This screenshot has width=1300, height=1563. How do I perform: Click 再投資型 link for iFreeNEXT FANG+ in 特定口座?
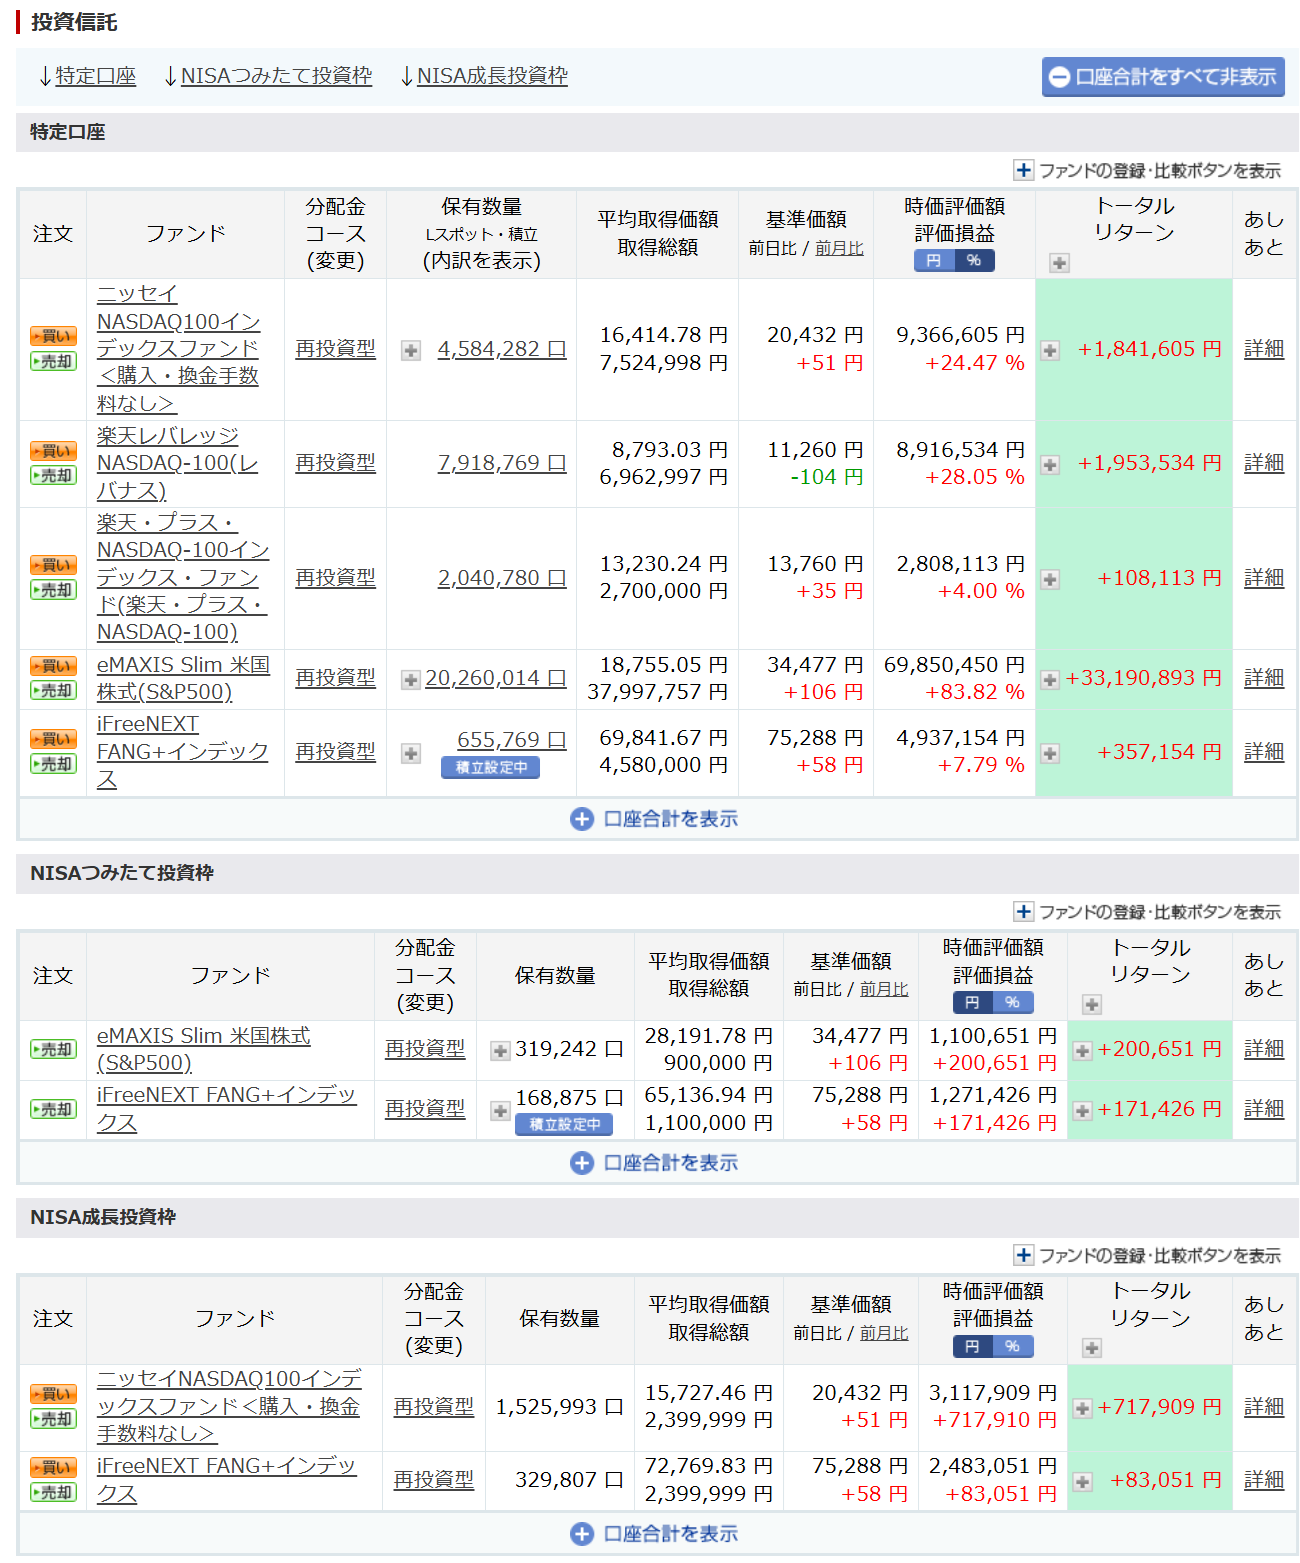tap(335, 752)
